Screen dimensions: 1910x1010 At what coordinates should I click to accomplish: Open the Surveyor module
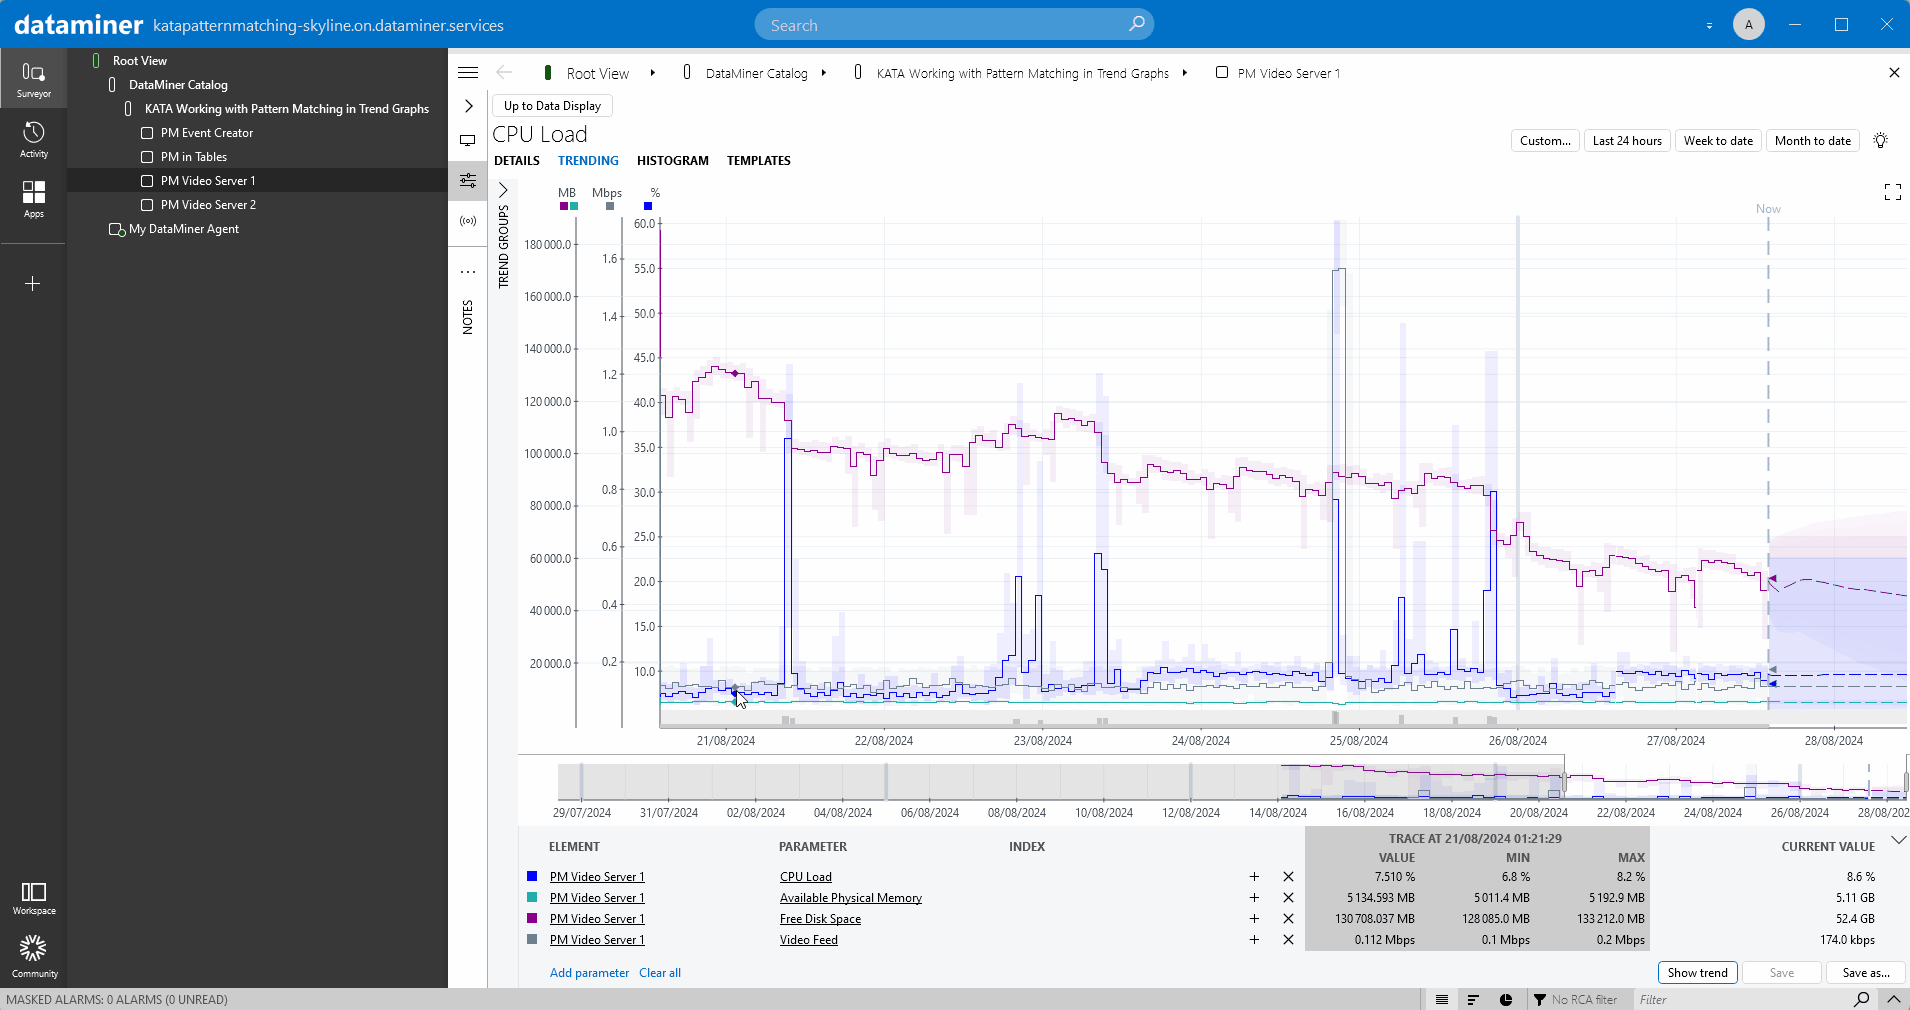click(33, 78)
